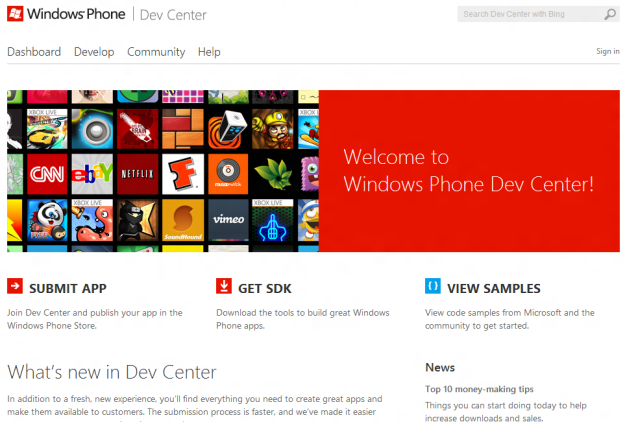Screen dimensions: 625x422
Task: Select the eBay app tile
Action: pos(92,174)
